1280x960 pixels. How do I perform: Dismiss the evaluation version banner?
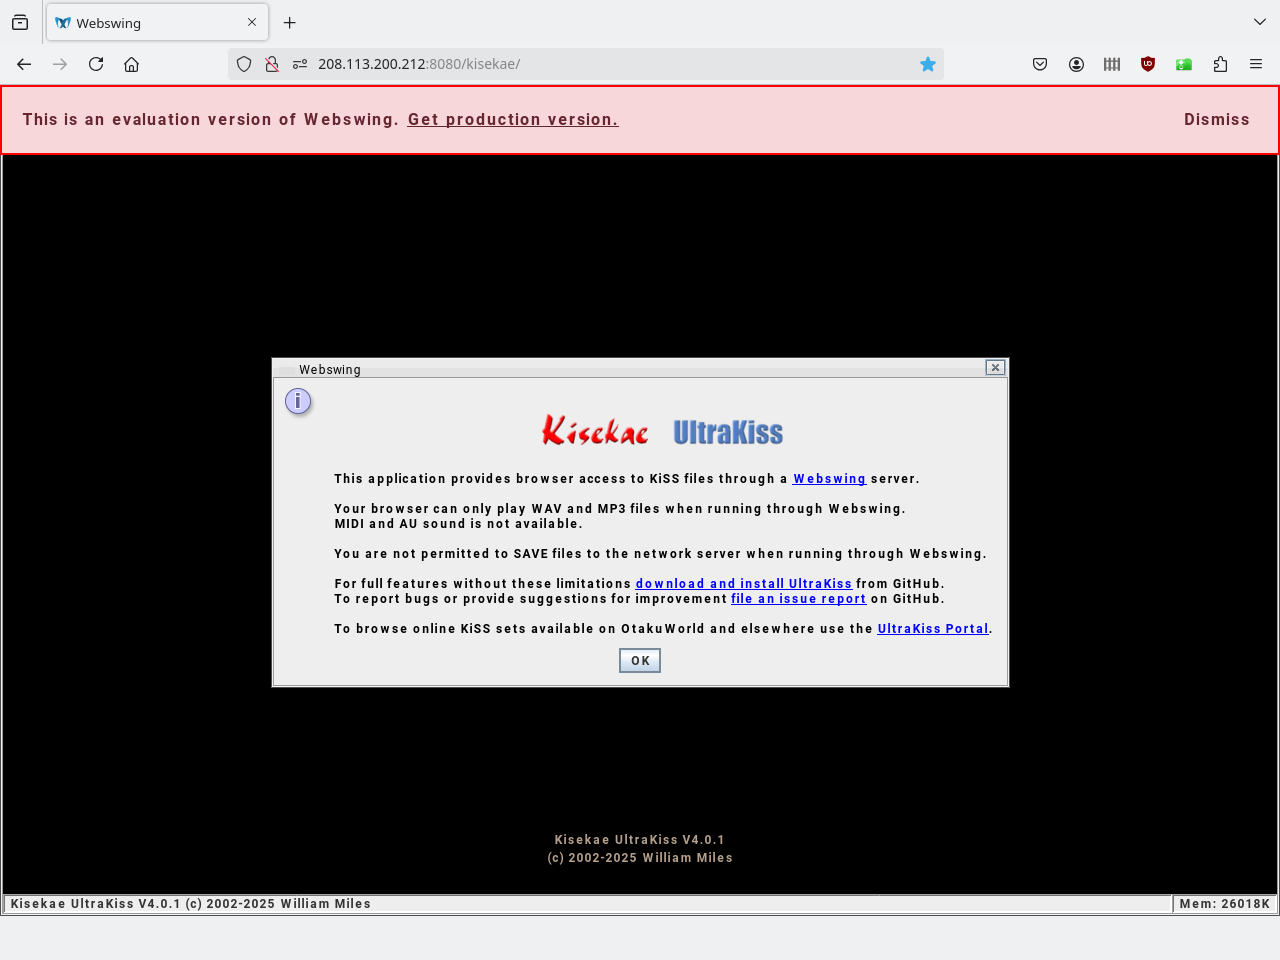pyautogui.click(x=1217, y=119)
